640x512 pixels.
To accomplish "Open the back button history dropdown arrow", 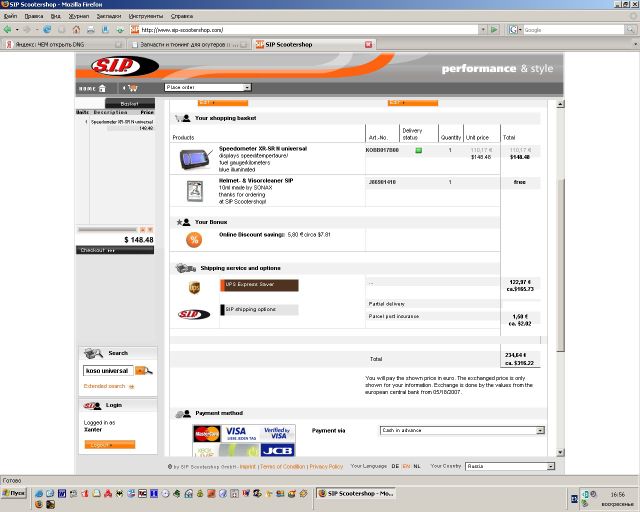I will pyautogui.click(x=17, y=29).
